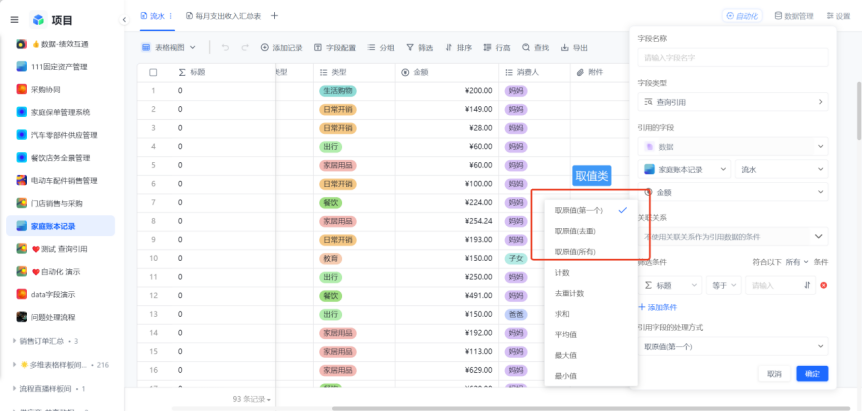
Task: Click the 家庭保单管理系统 icon
Action: (x=21, y=112)
